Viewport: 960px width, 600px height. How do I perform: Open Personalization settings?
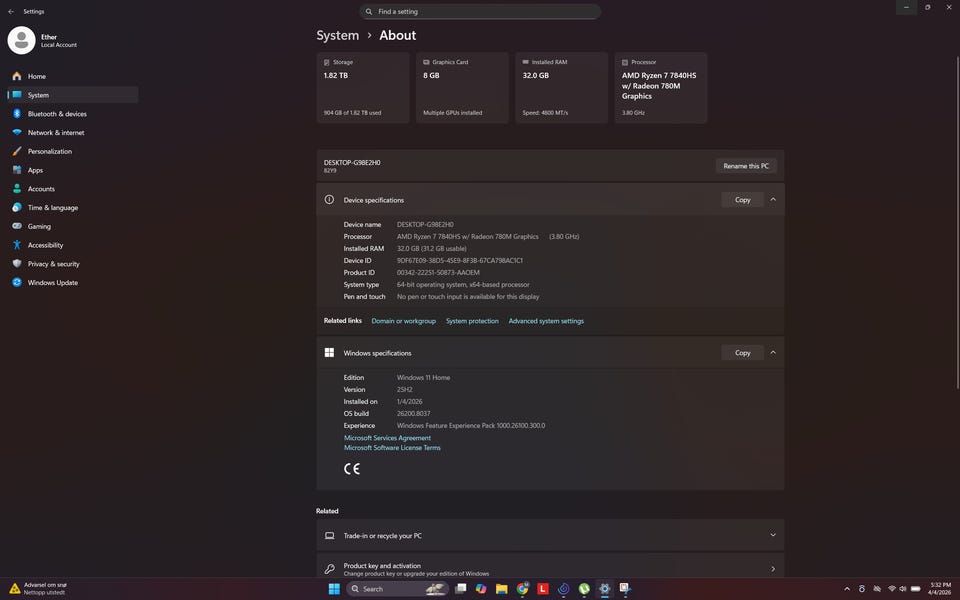72,151
